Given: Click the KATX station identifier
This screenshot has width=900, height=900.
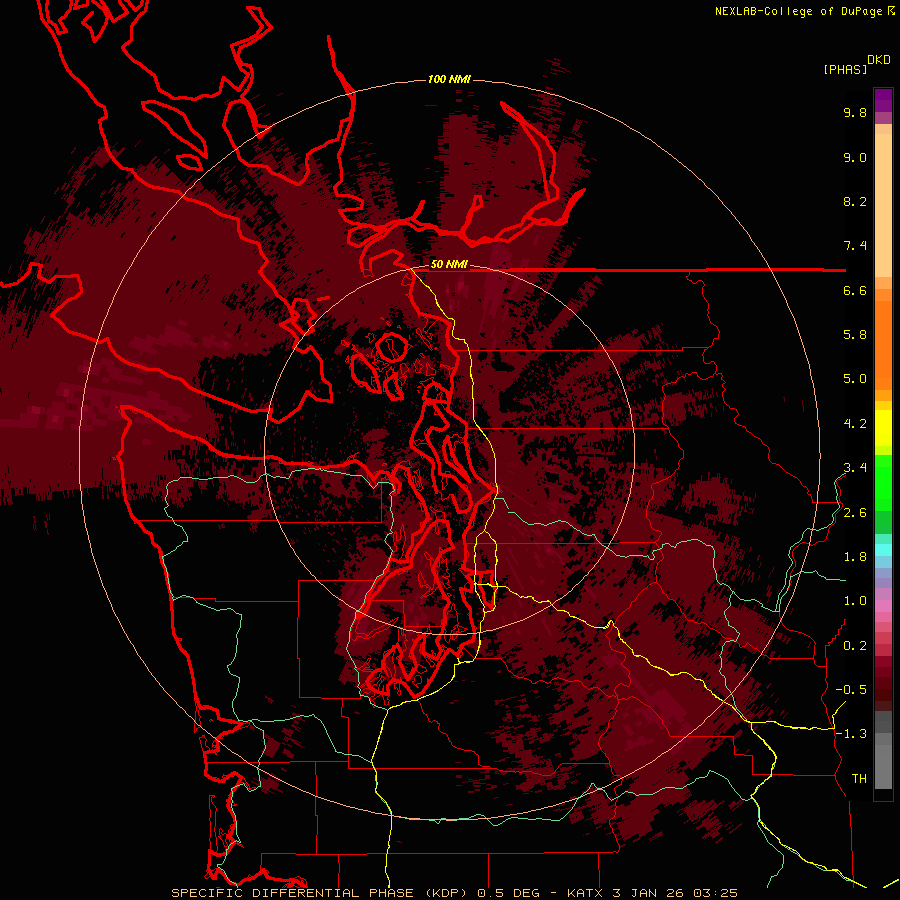Looking at the screenshot, I should tap(585, 893).
